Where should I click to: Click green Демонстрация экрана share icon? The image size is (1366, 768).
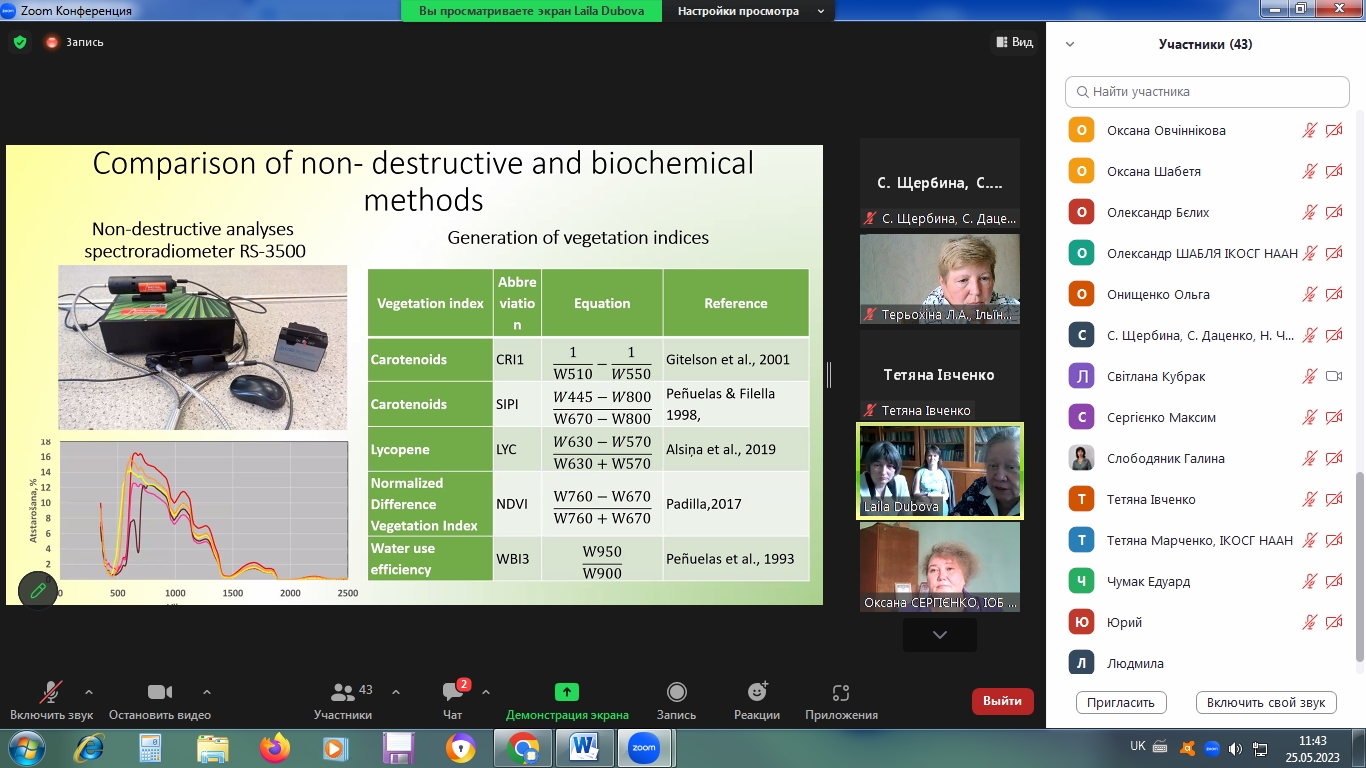point(567,692)
